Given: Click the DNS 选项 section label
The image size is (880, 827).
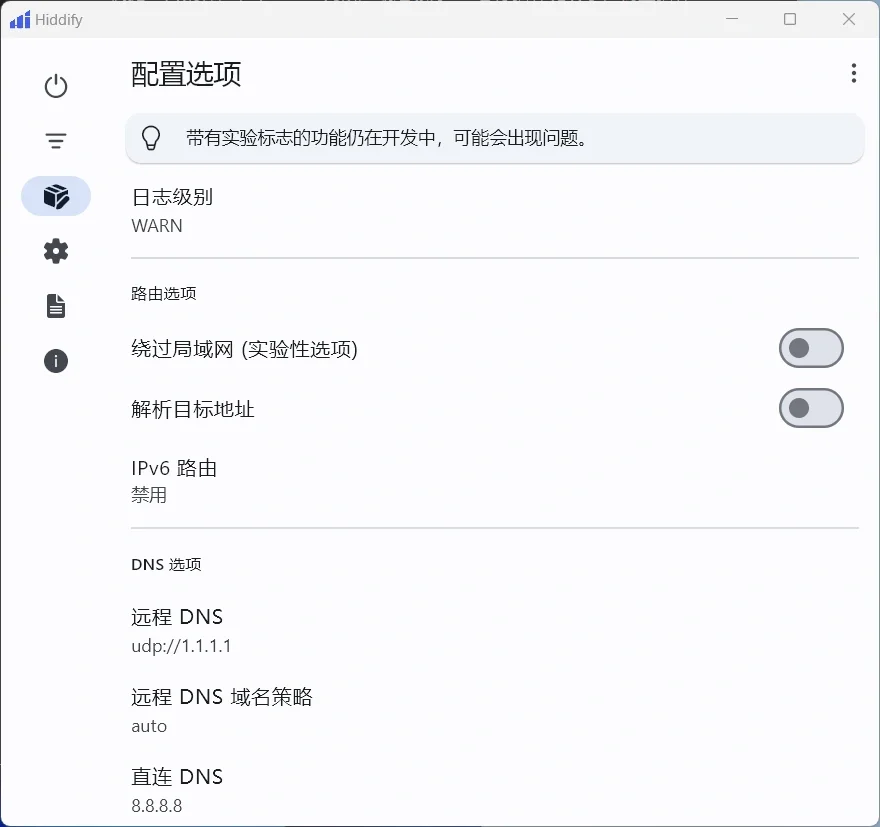Looking at the screenshot, I should click(166, 563).
